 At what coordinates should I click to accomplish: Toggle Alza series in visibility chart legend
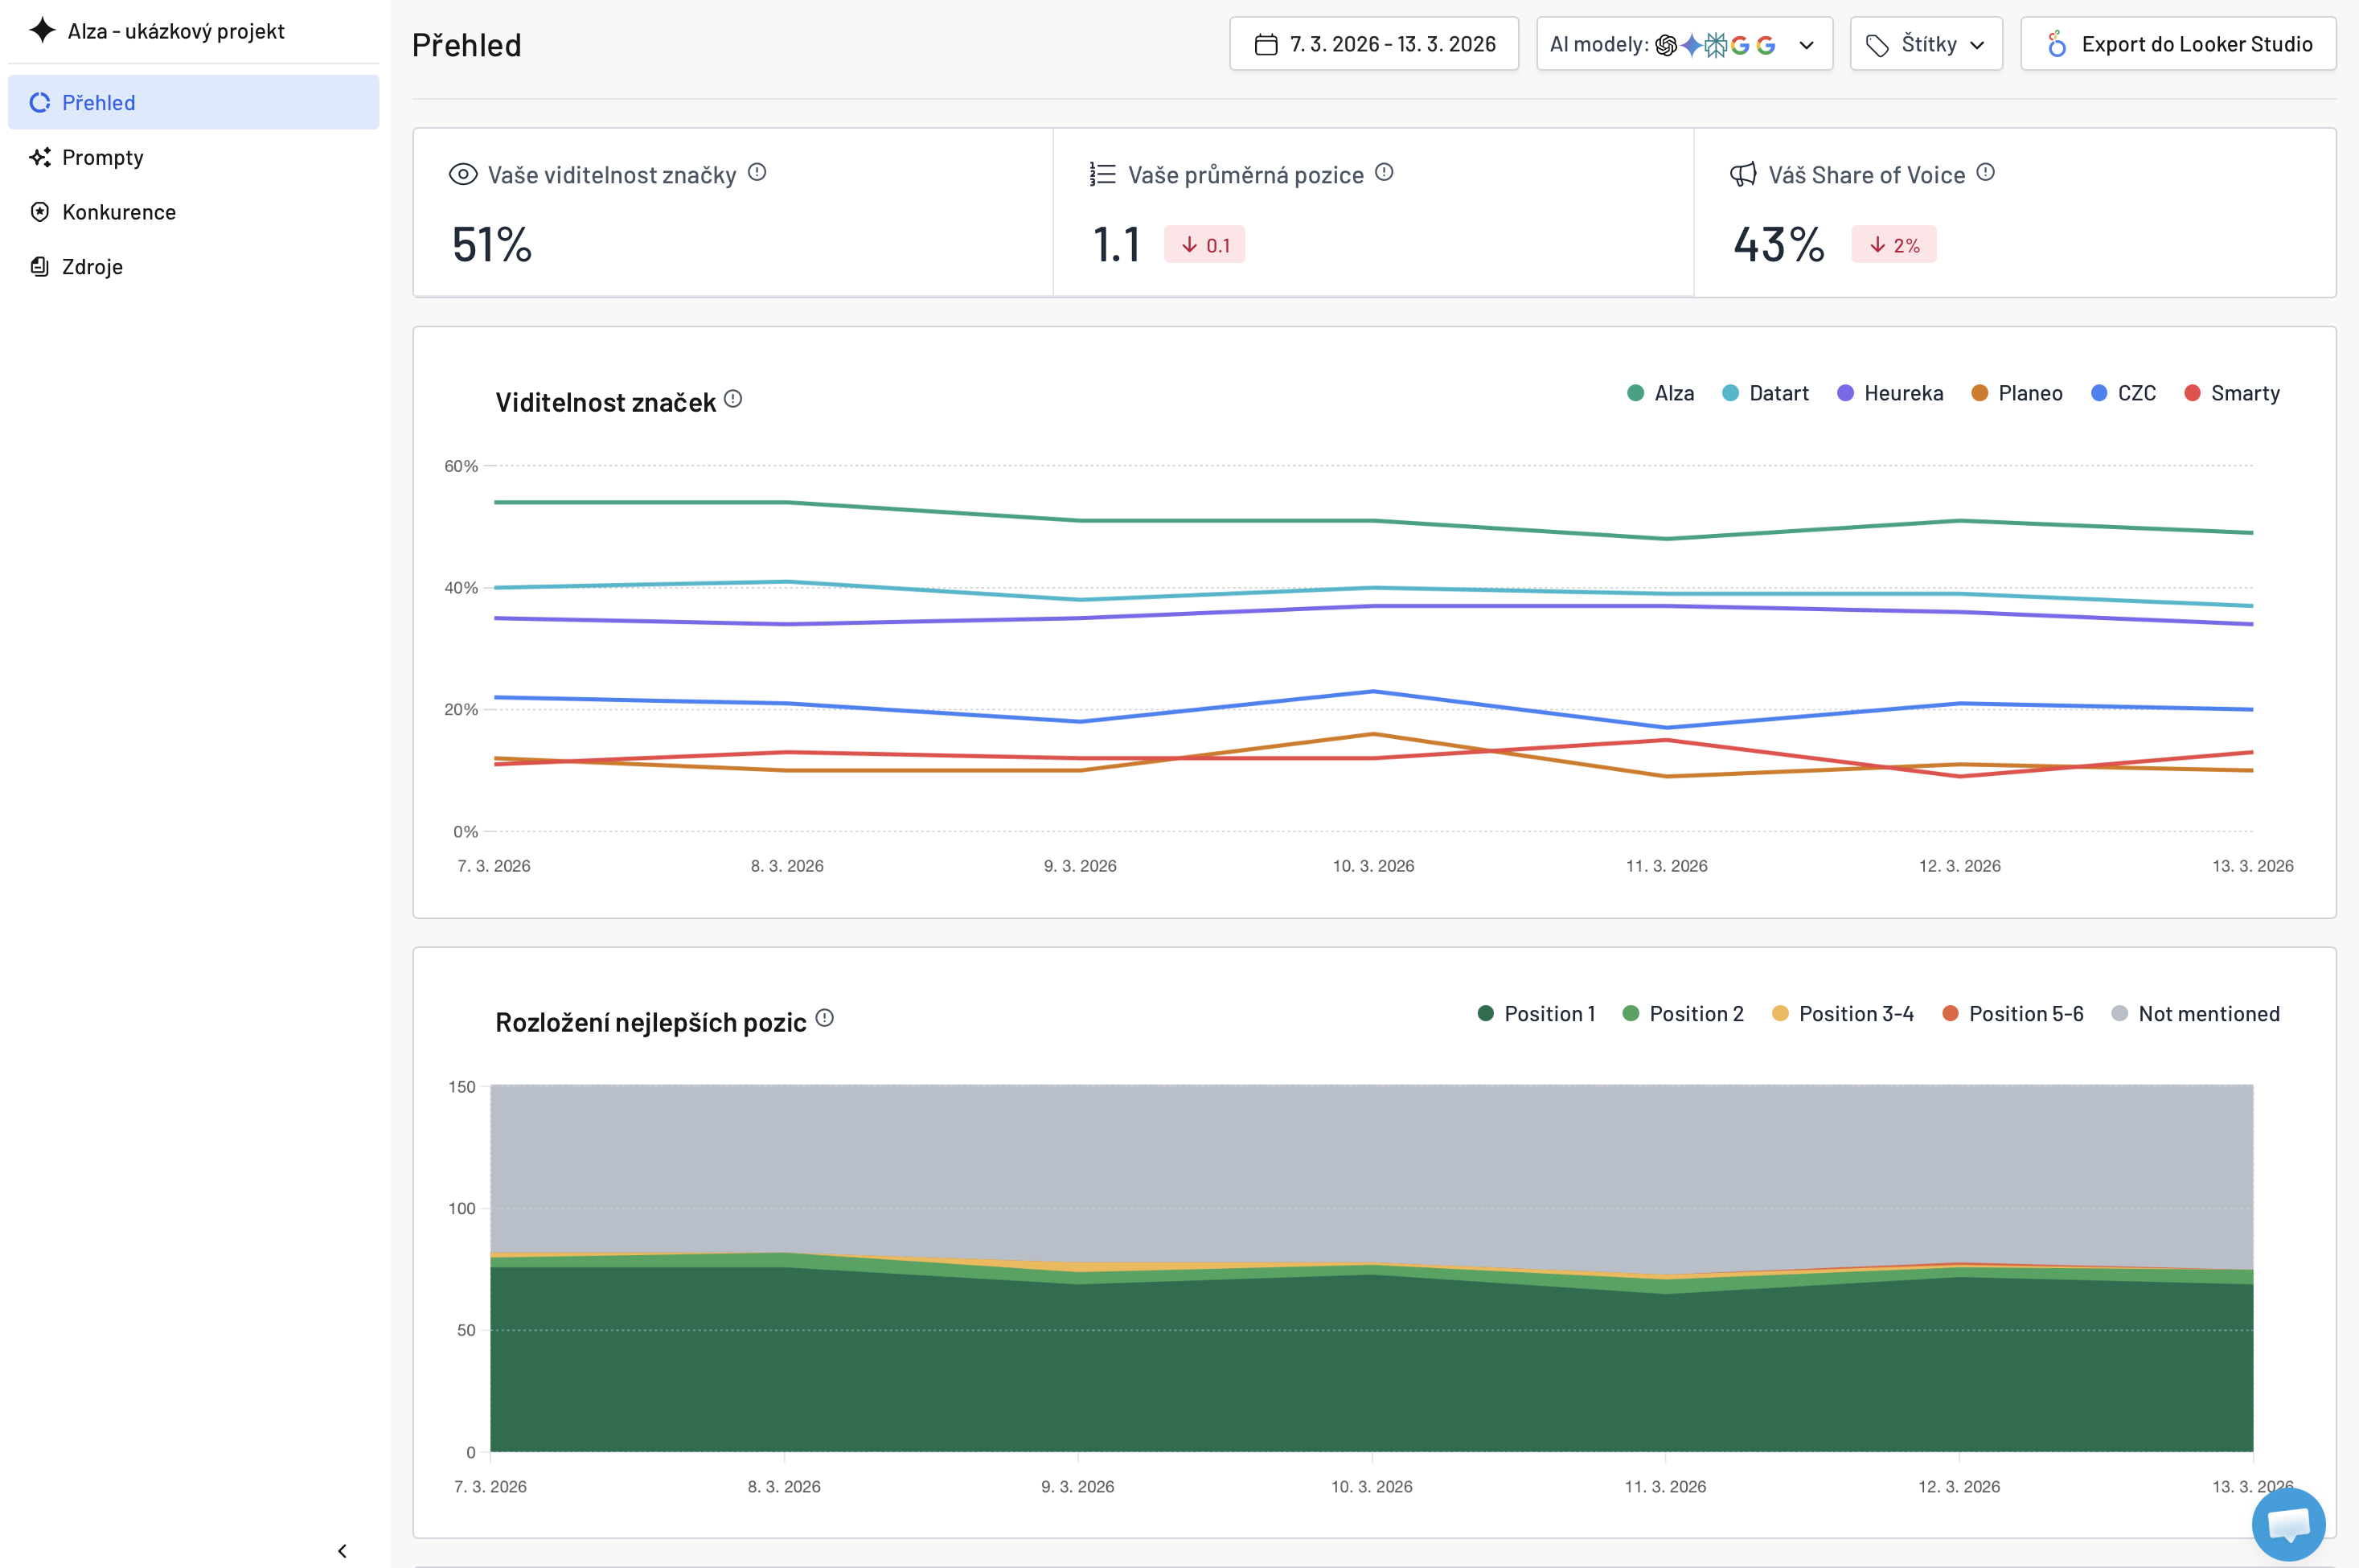[1660, 393]
